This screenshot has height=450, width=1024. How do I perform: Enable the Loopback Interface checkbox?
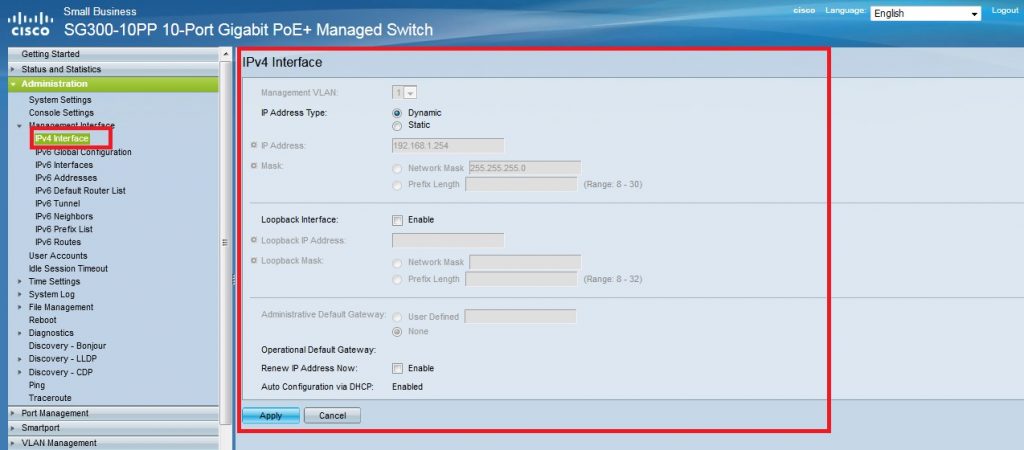[398, 220]
